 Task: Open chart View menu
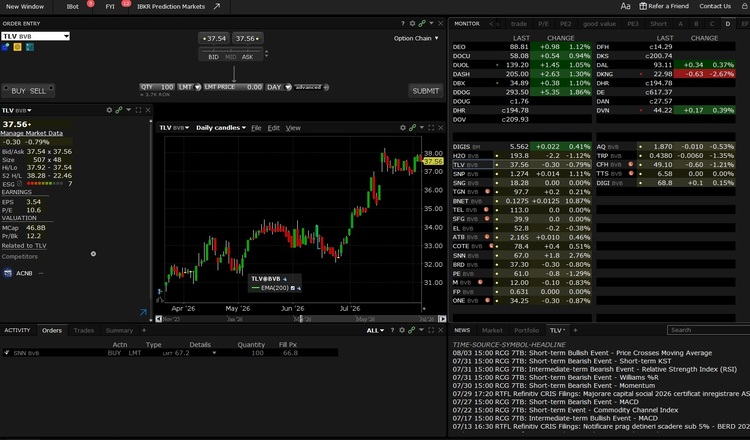[293, 128]
